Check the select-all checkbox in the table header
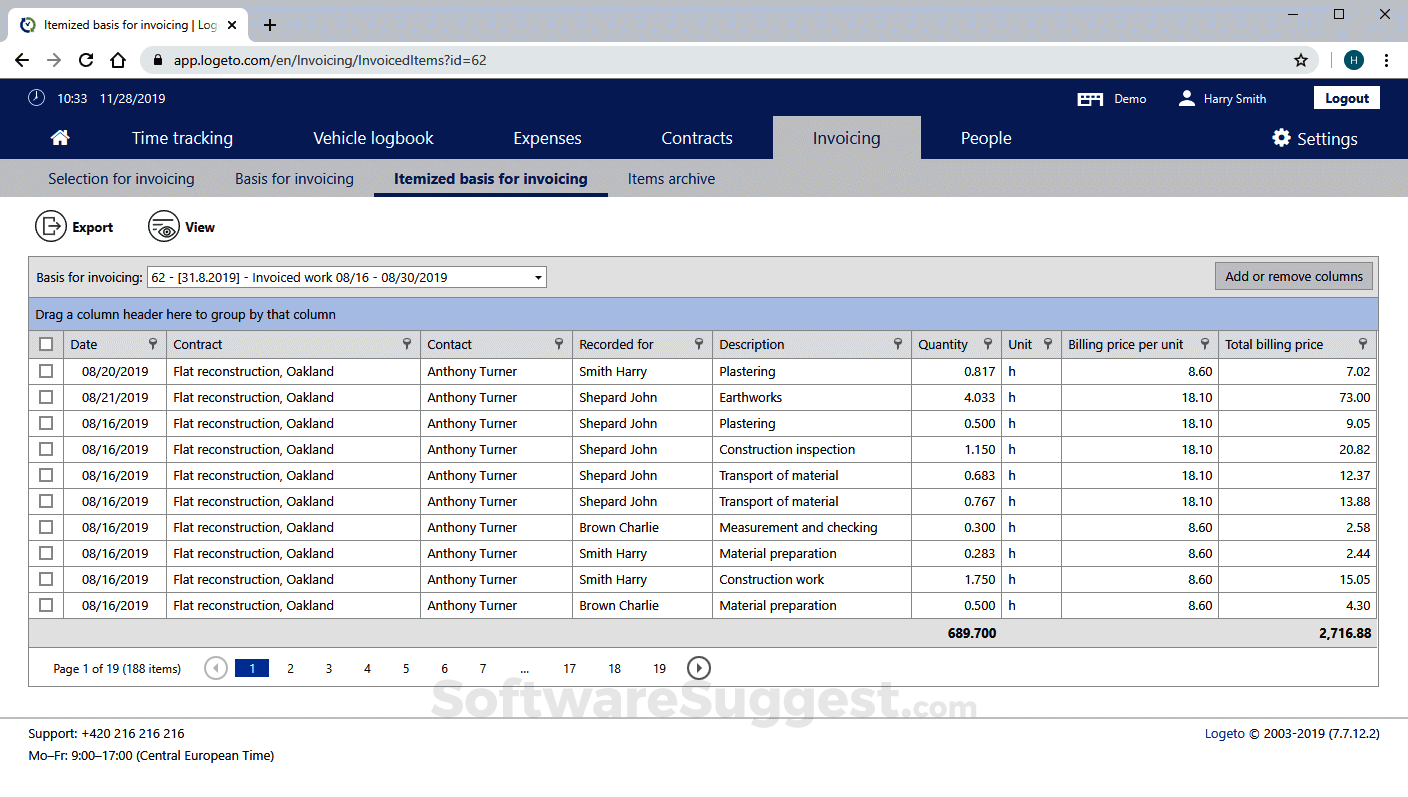Viewport: 1408px width, 797px height. coord(45,344)
